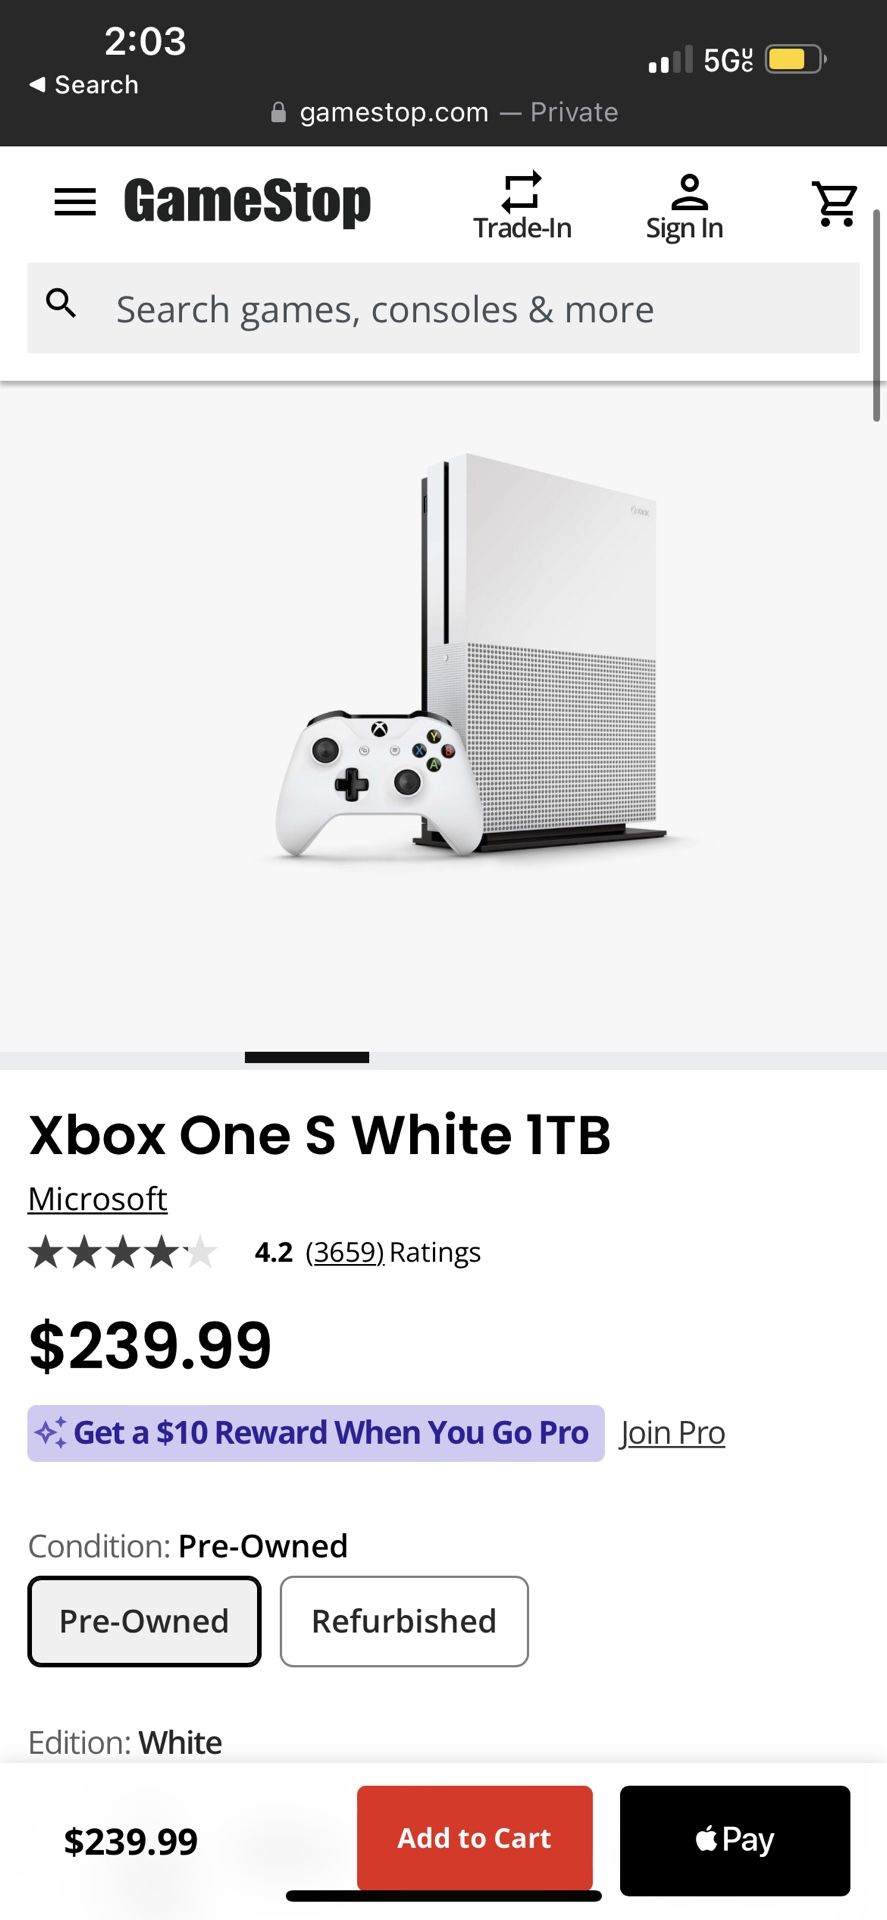Screen dimensions: 887x1920
Task: Tap the star rating icons
Action: point(122,1252)
